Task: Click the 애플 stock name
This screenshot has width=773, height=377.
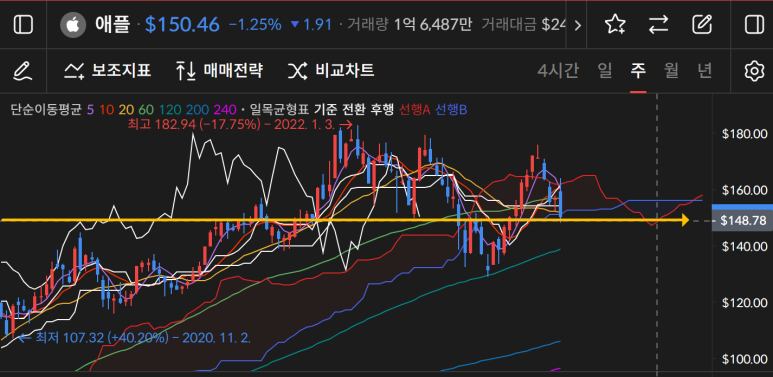Action: 113,25
